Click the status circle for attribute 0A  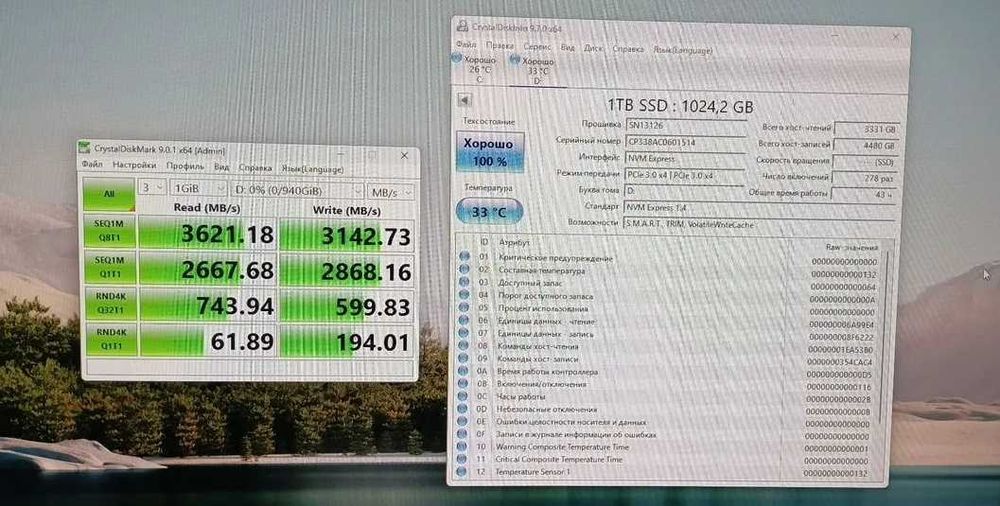[464, 371]
